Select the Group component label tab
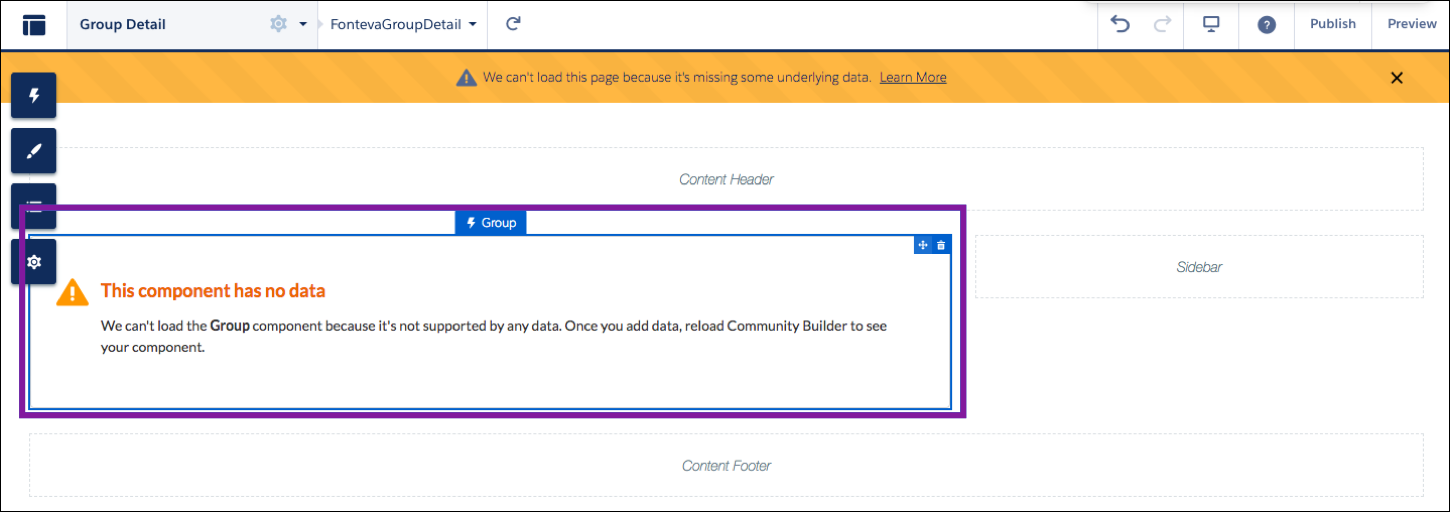The image size is (1450, 512). [490, 223]
